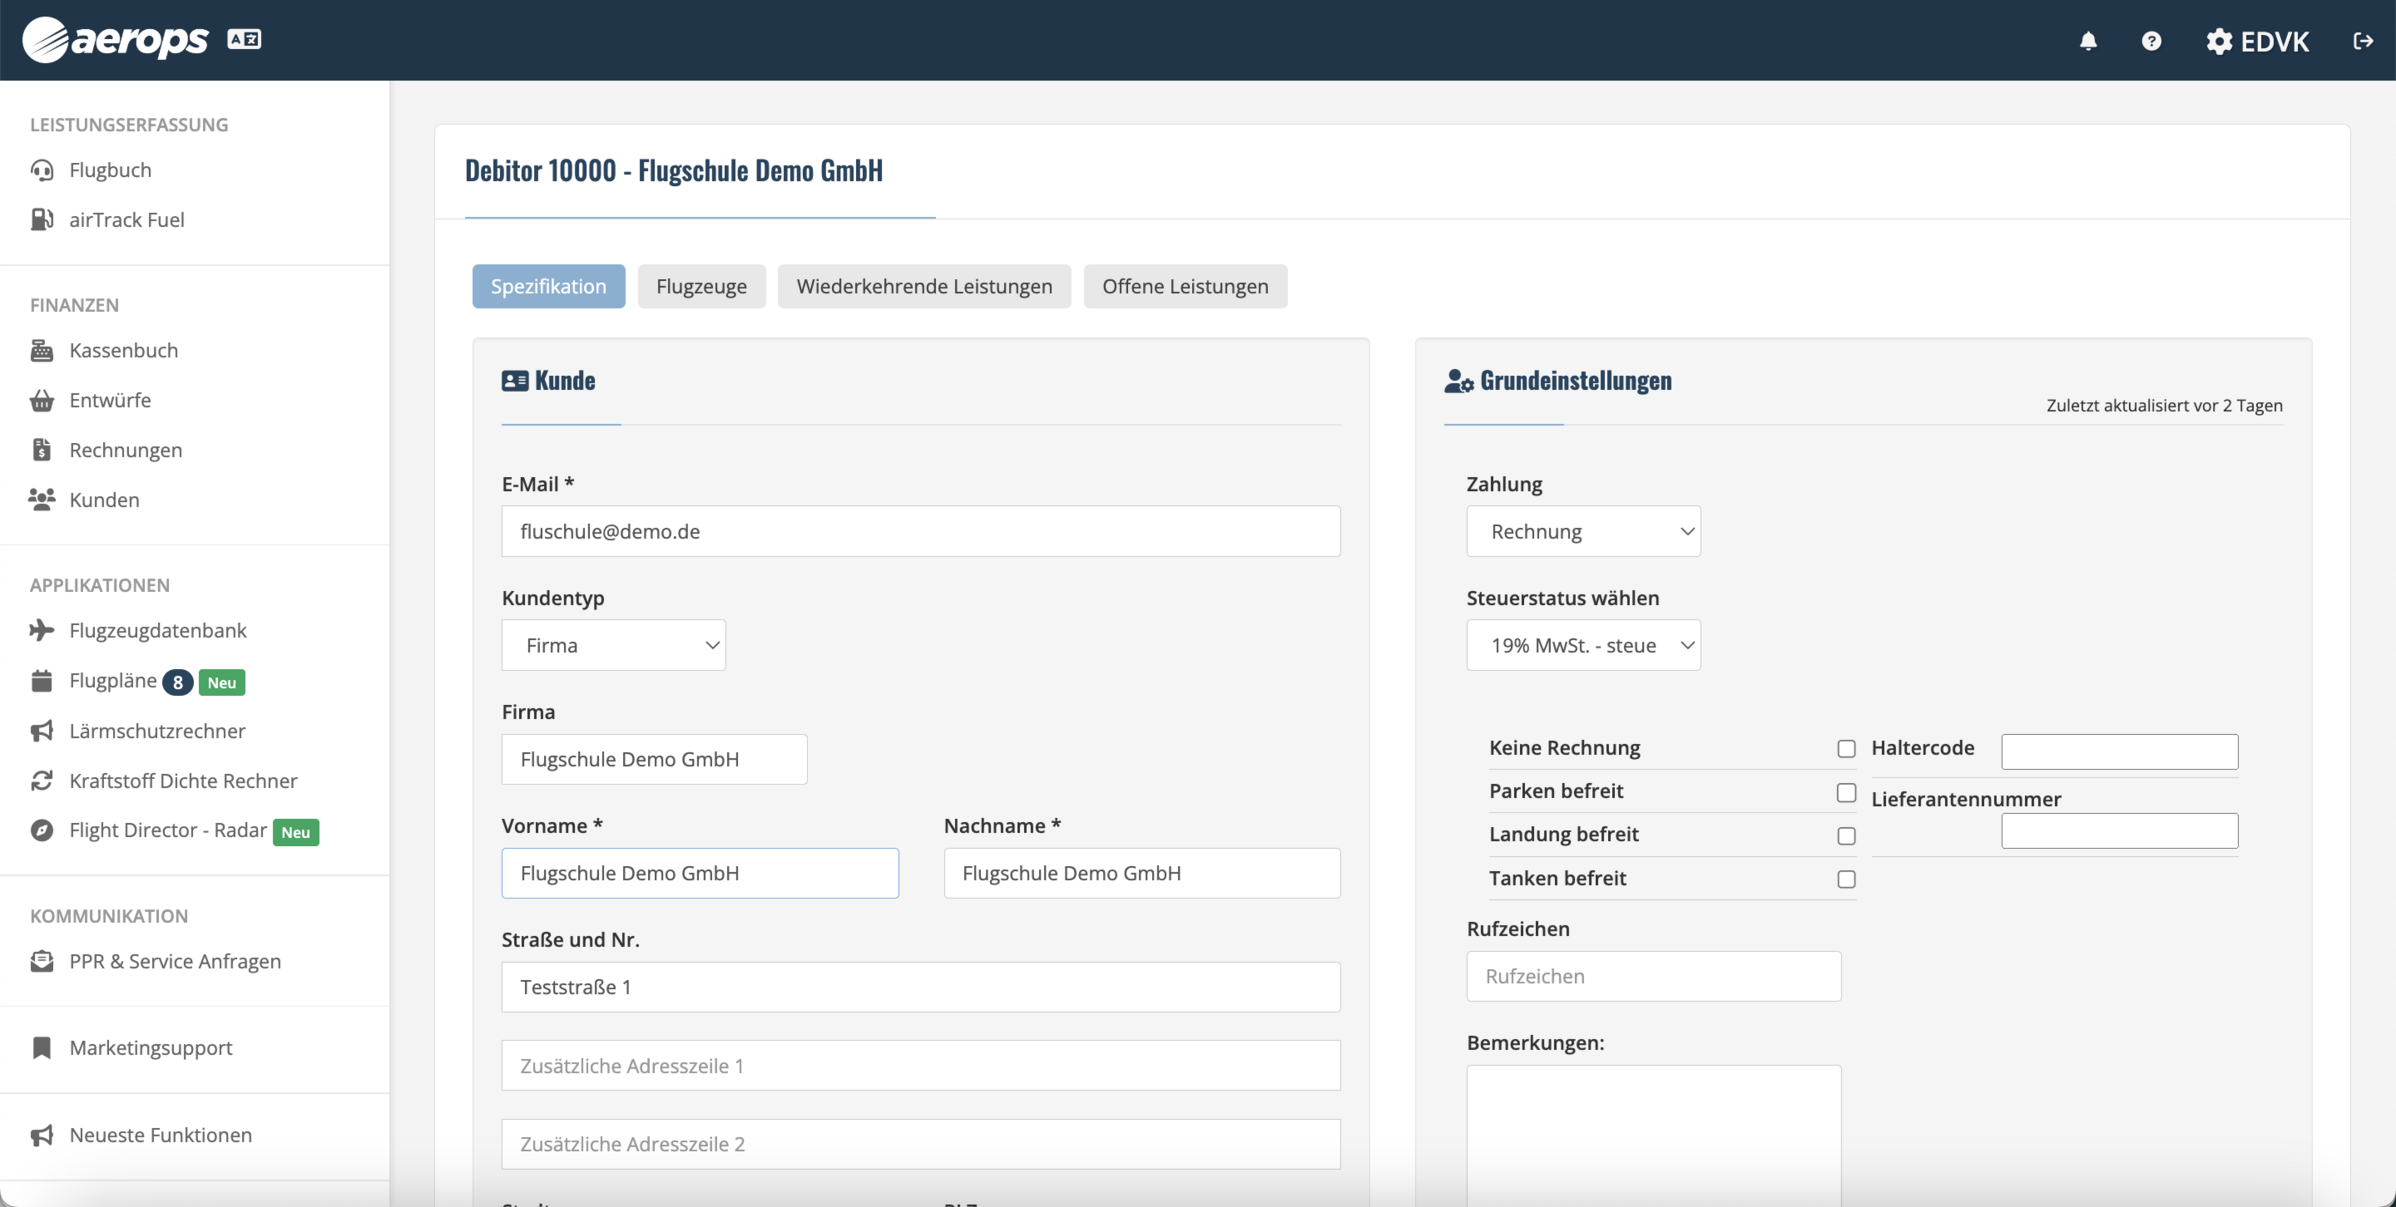The image size is (2396, 1207).
Task: Navigate to Rechnungen
Action: point(126,450)
